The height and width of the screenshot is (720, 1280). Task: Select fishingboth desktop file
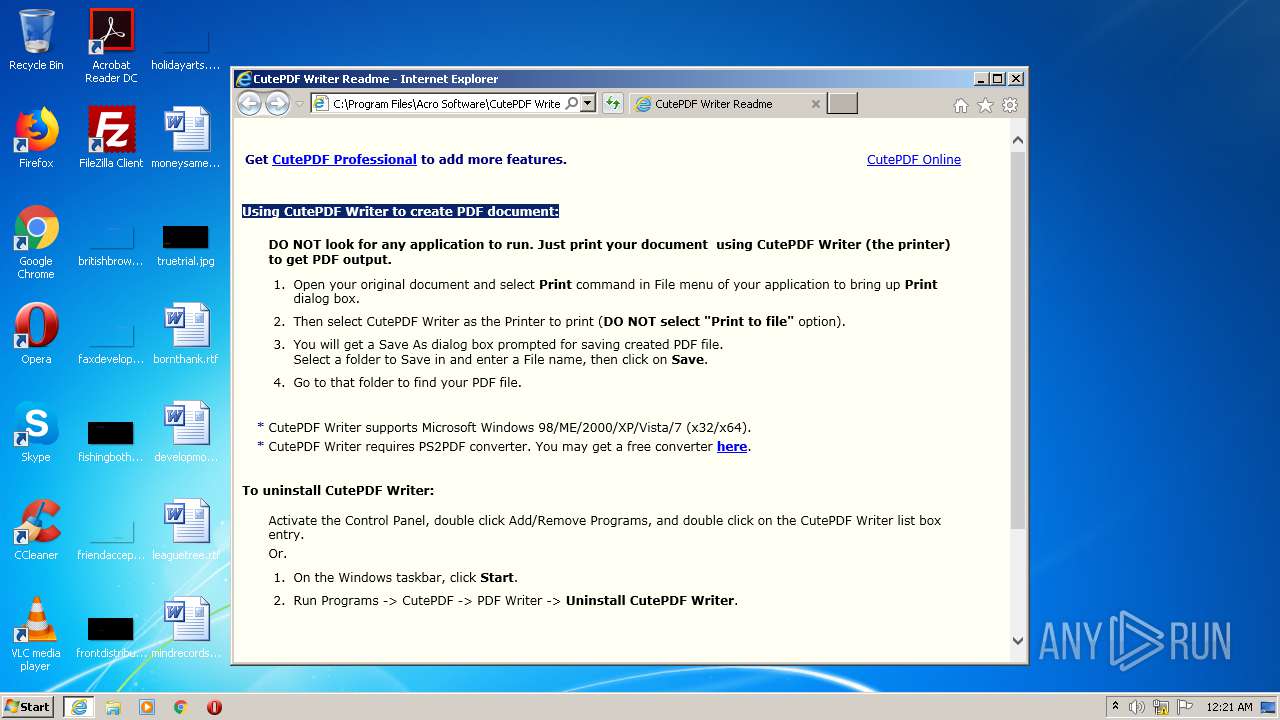(x=111, y=441)
